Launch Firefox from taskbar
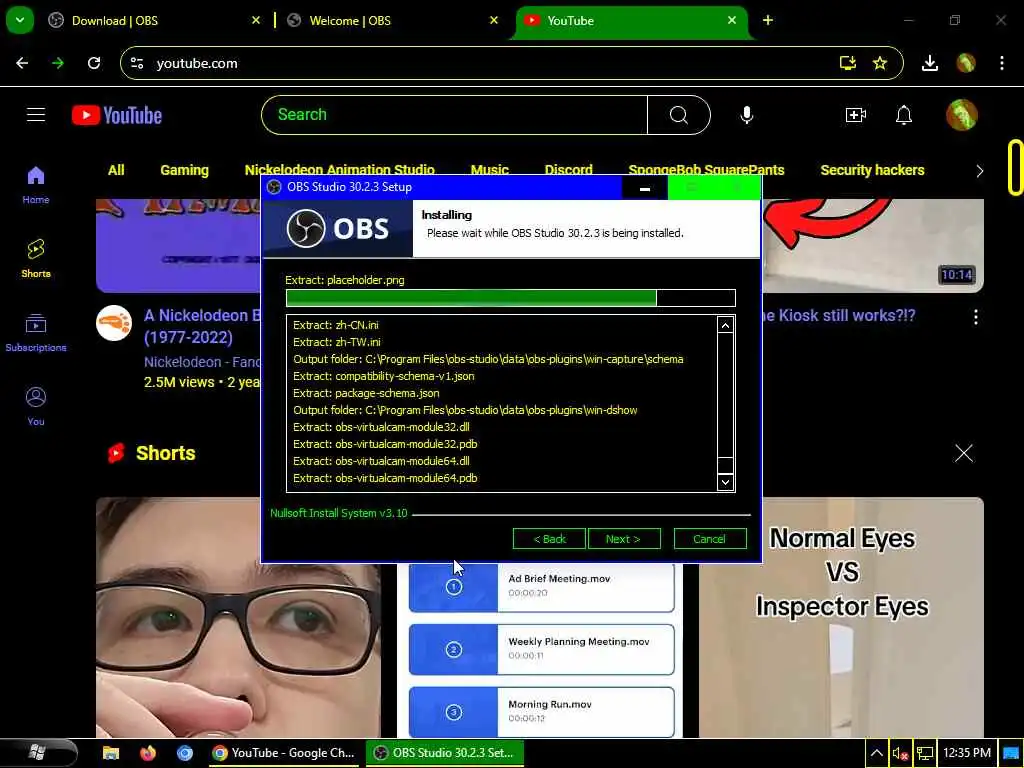The width and height of the screenshot is (1024, 768). (x=148, y=753)
